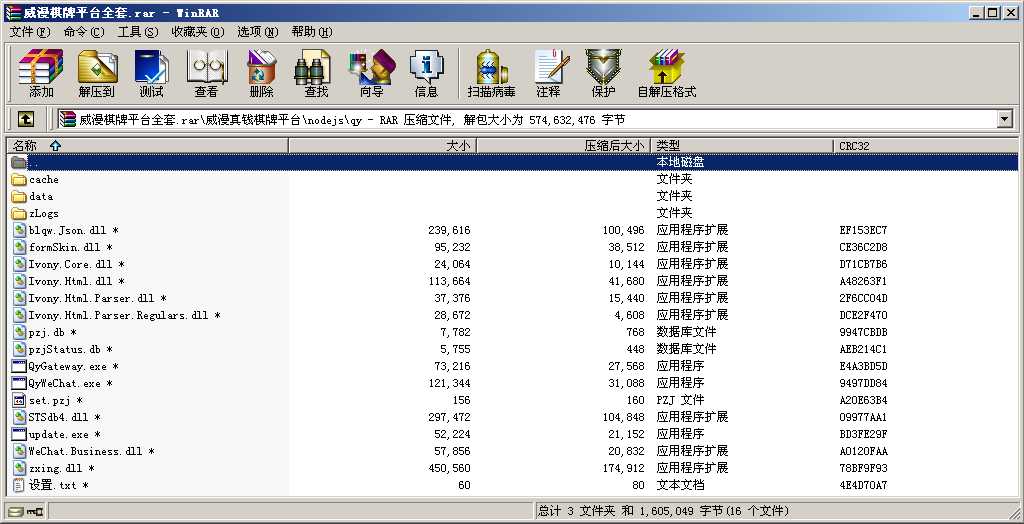Go up one folder level button

click(25, 119)
